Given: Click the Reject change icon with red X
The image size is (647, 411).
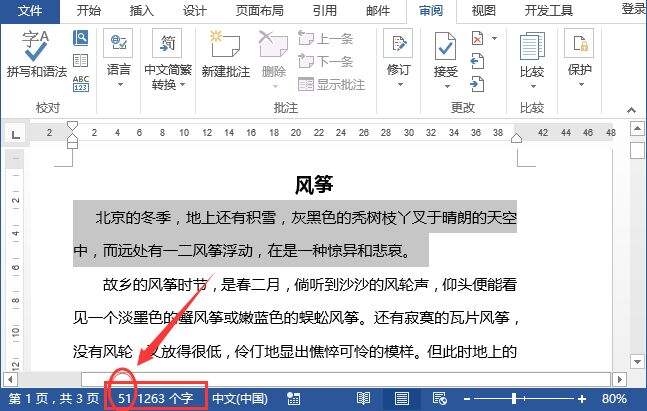Looking at the screenshot, I should [x=477, y=38].
